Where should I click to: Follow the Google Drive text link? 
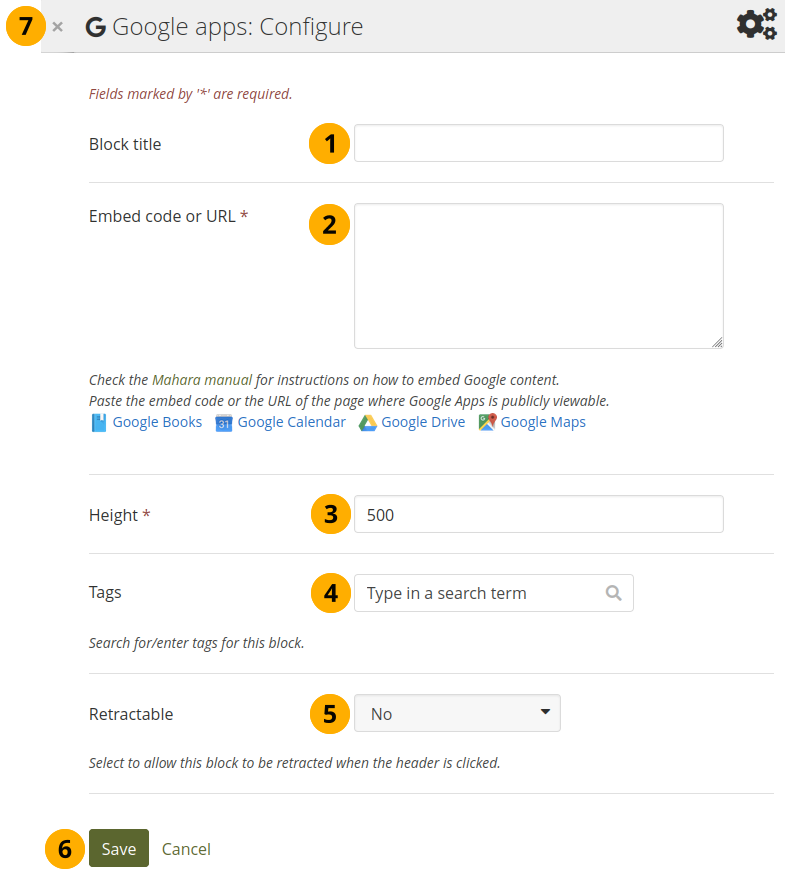(x=423, y=423)
